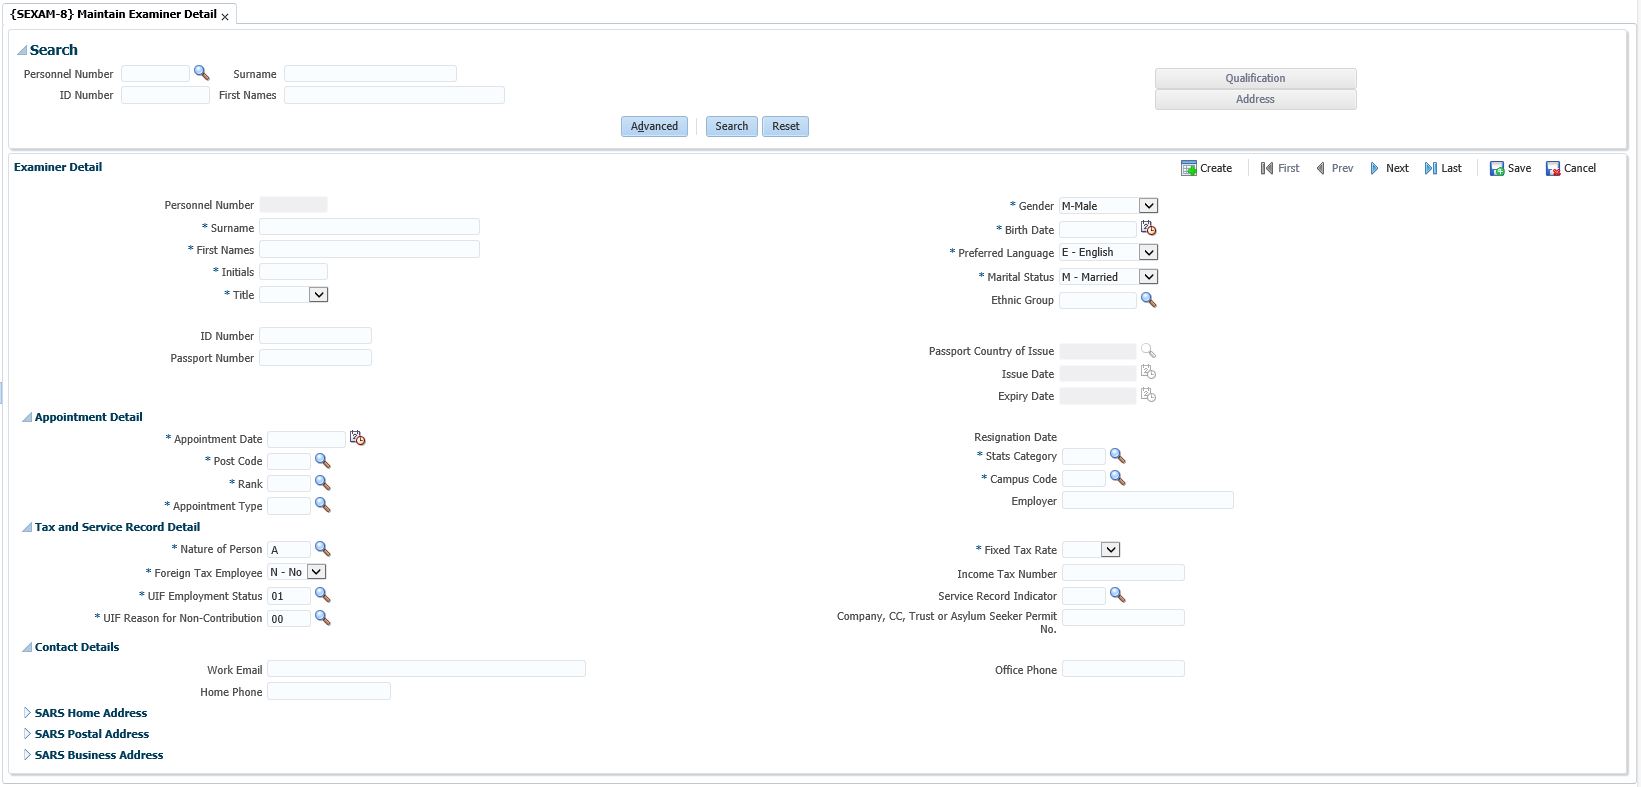Open the Title dropdown list

point(318,295)
